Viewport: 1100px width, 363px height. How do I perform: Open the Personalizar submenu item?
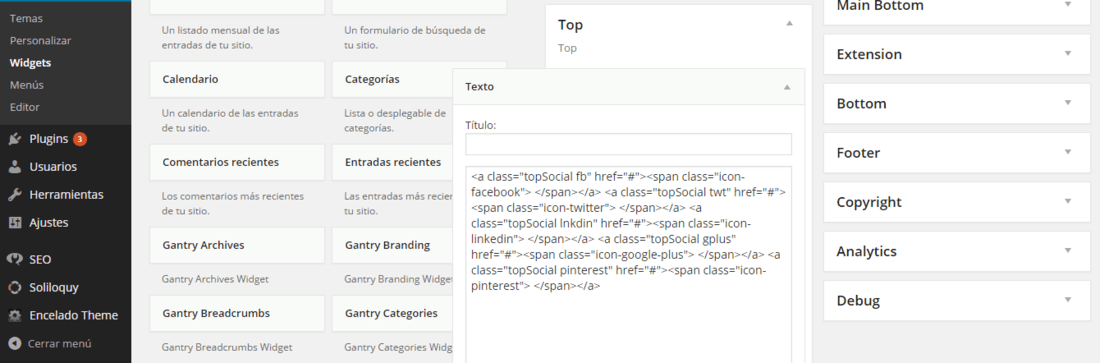point(40,41)
